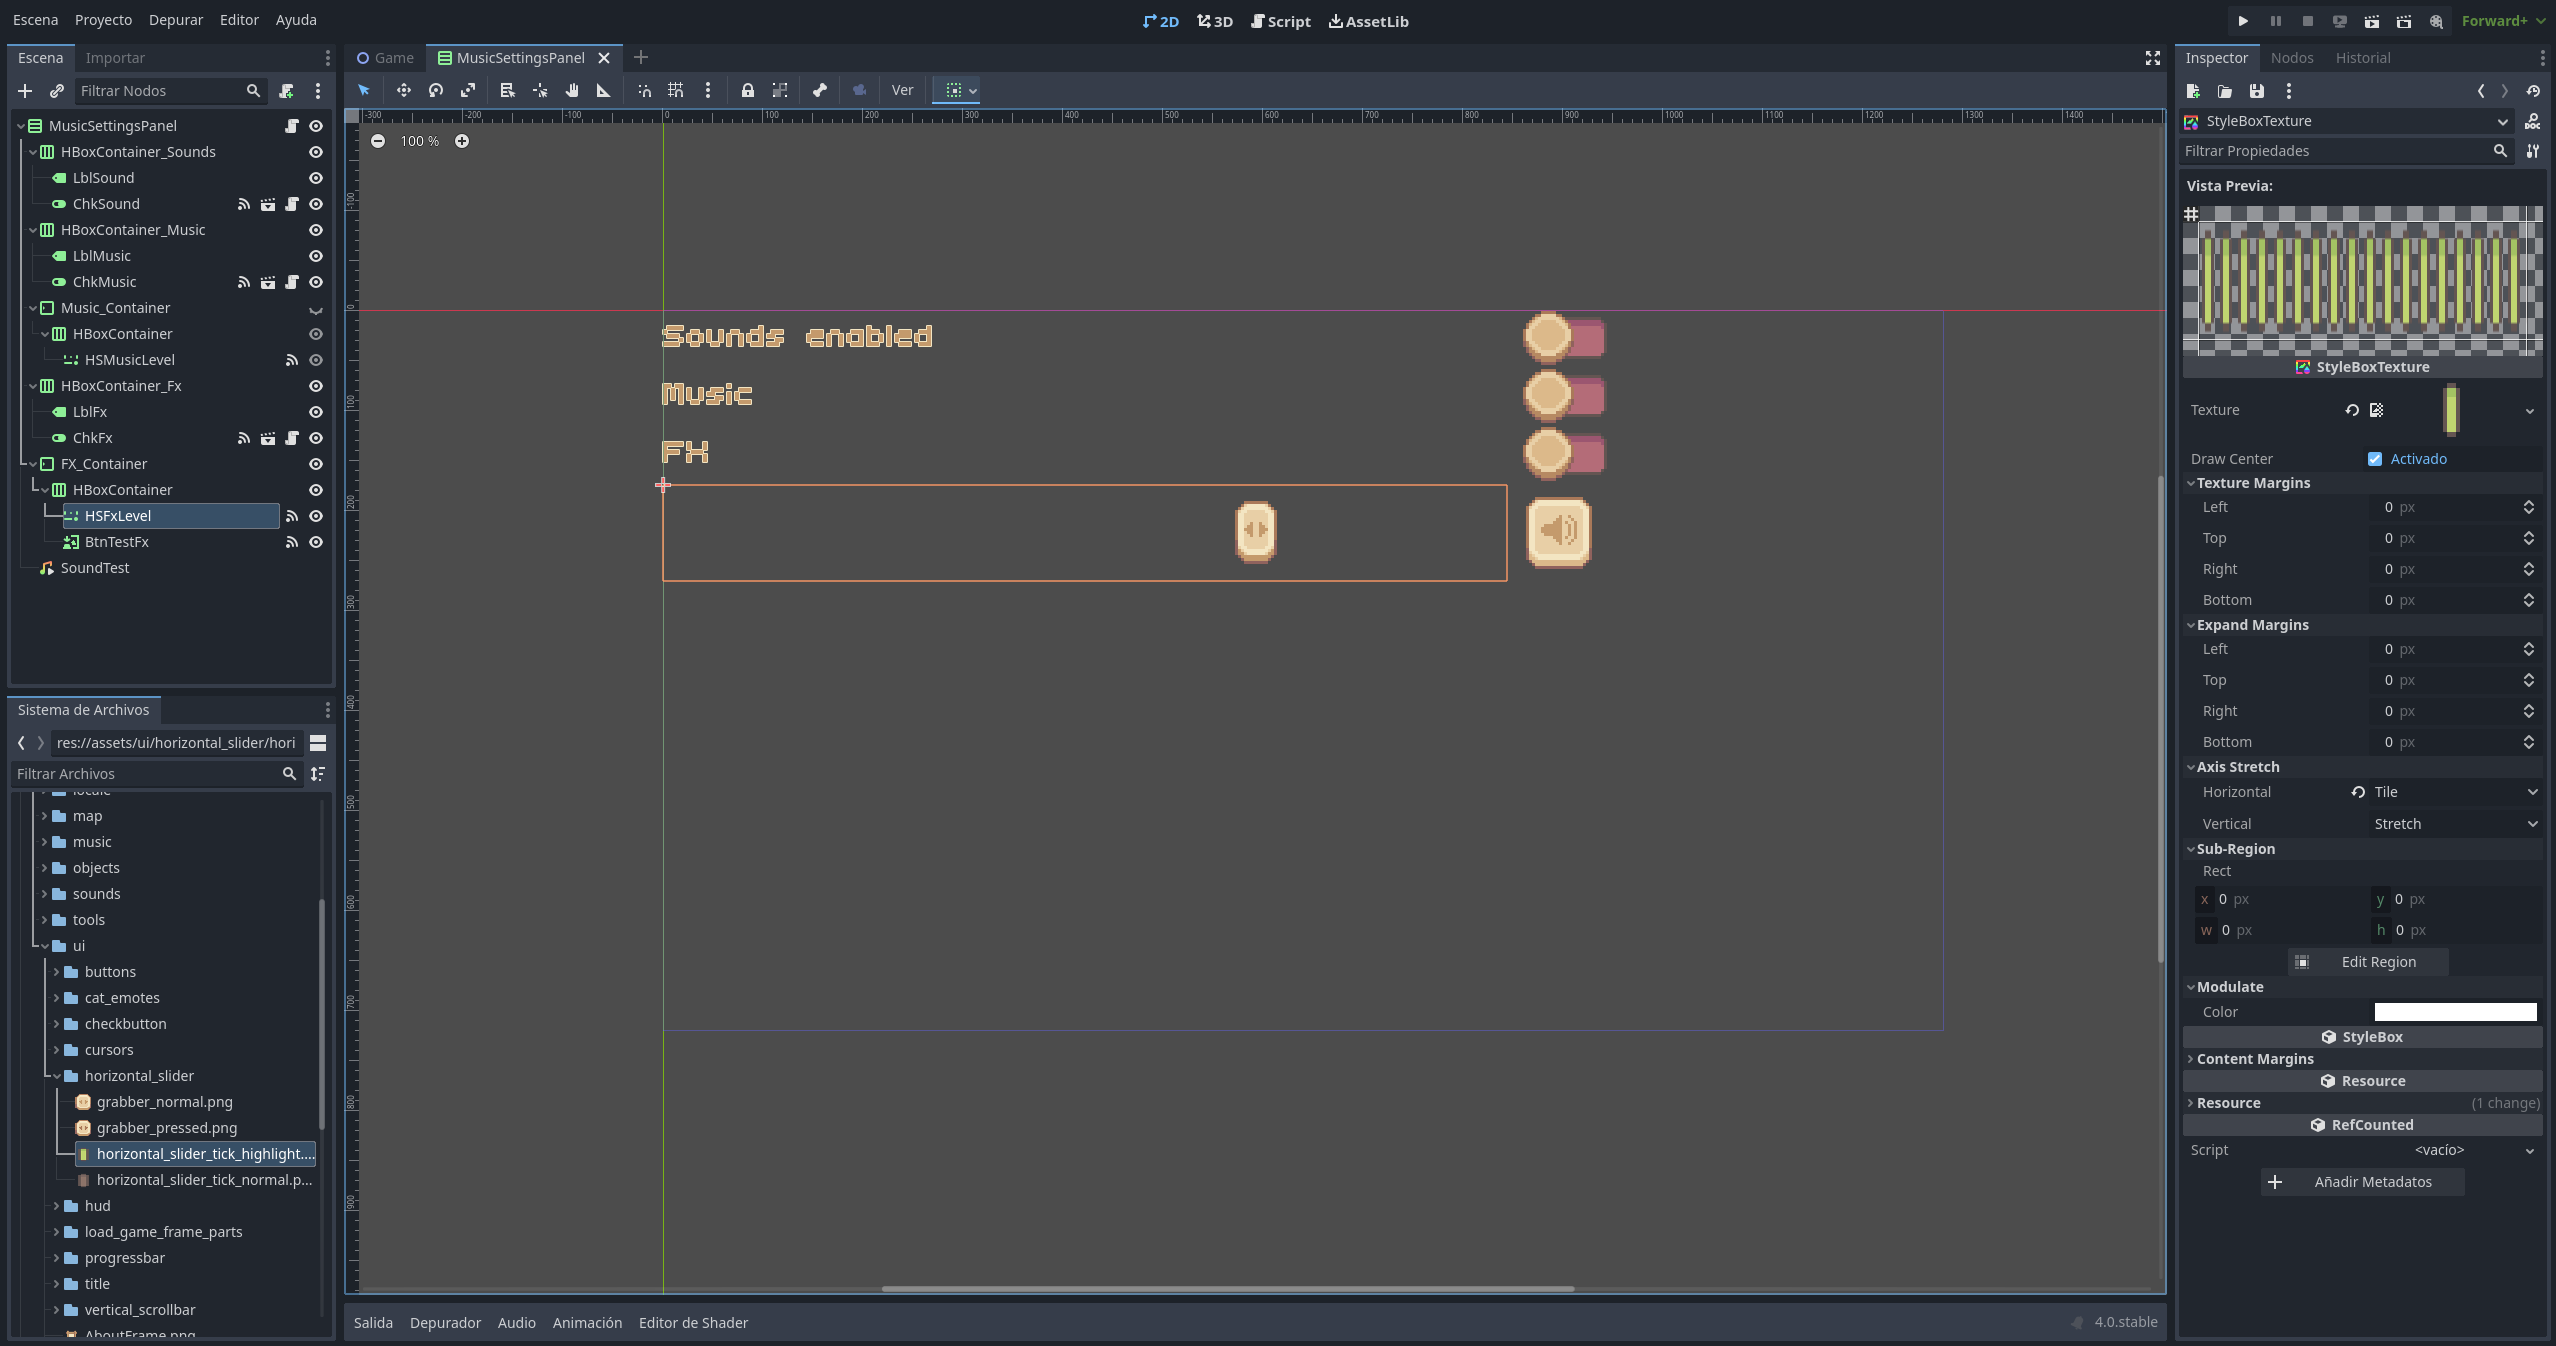Viewport: 2556px width, 1346px height.
Task: Select the Rotate tool
Action: coord(436,90)
